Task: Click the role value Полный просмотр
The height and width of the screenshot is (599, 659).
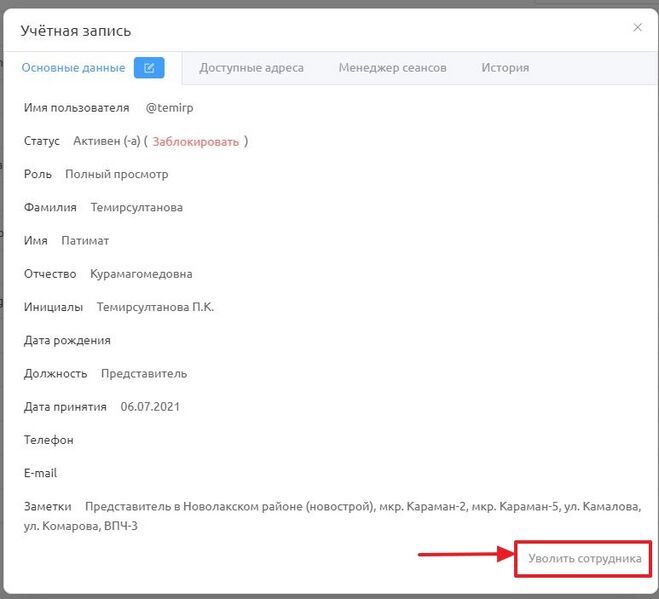Action: pyautogui.click(x=117, y=174)
